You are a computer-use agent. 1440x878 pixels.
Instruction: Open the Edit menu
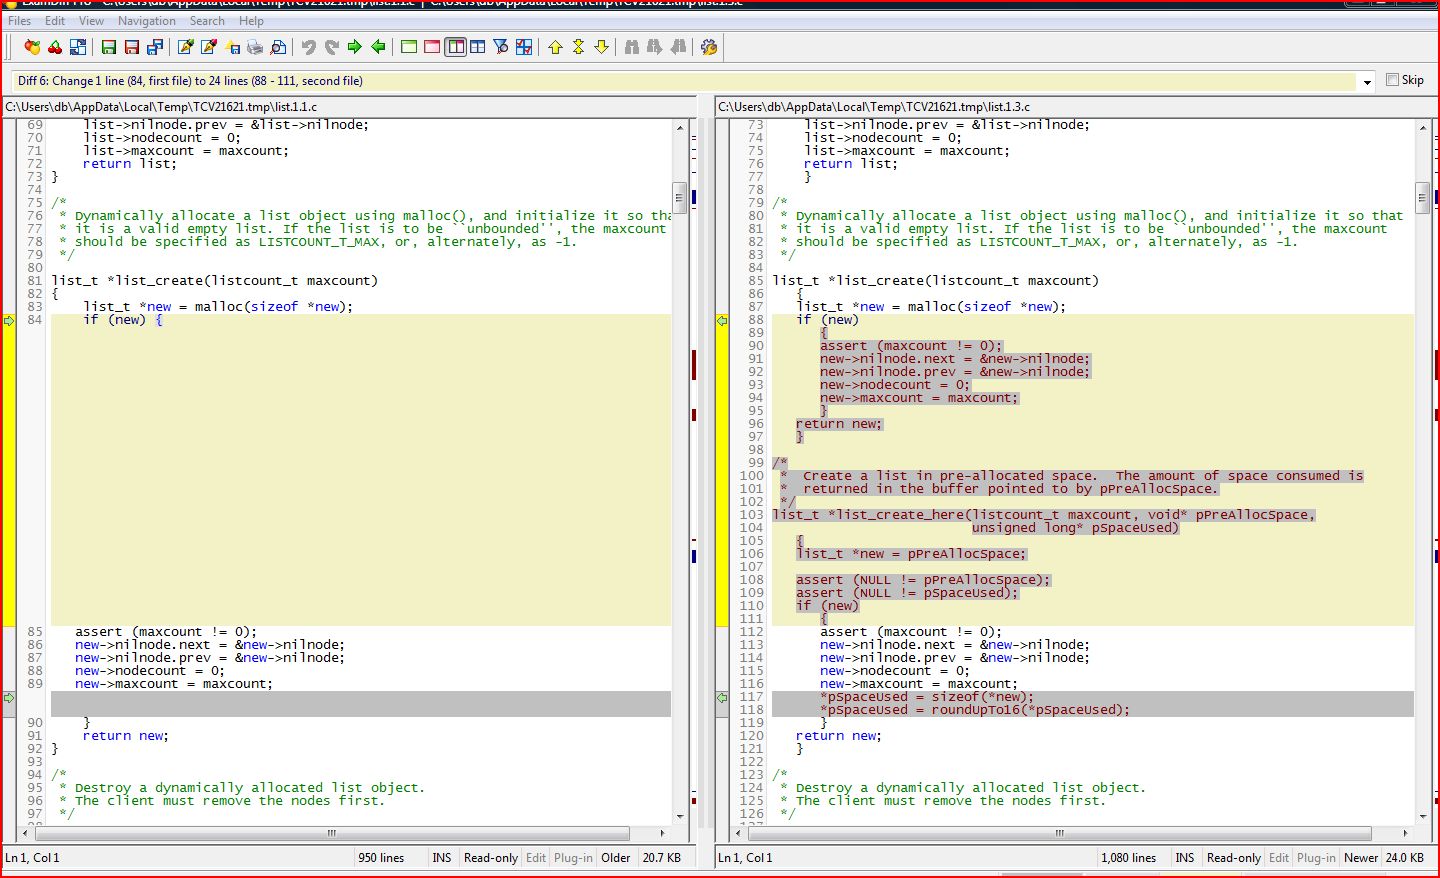(55, 21)
